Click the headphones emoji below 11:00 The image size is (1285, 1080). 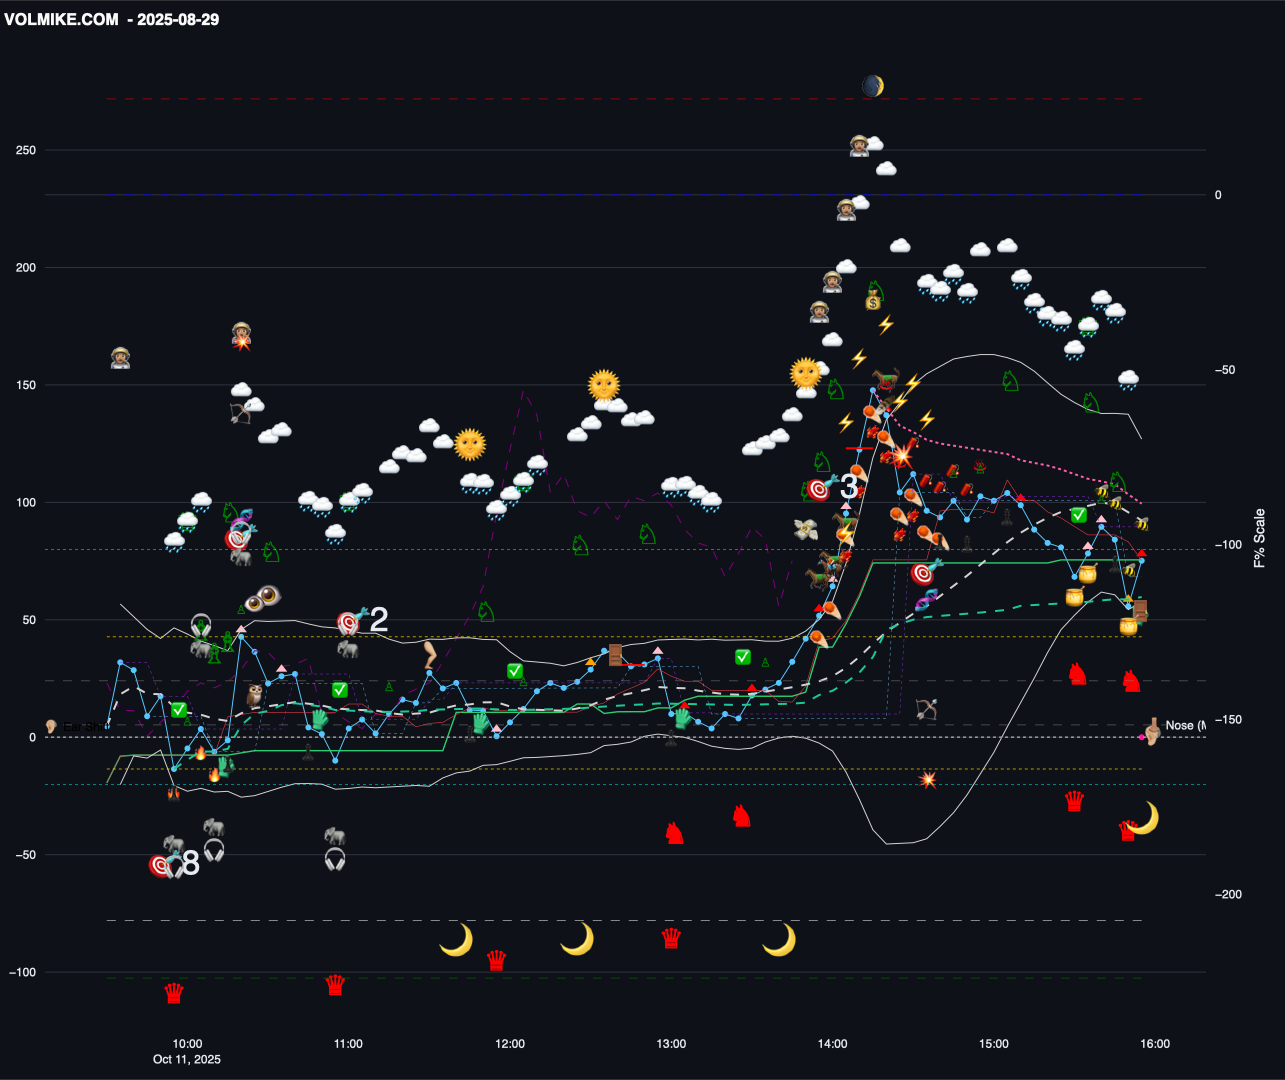(x=335, y=859)
